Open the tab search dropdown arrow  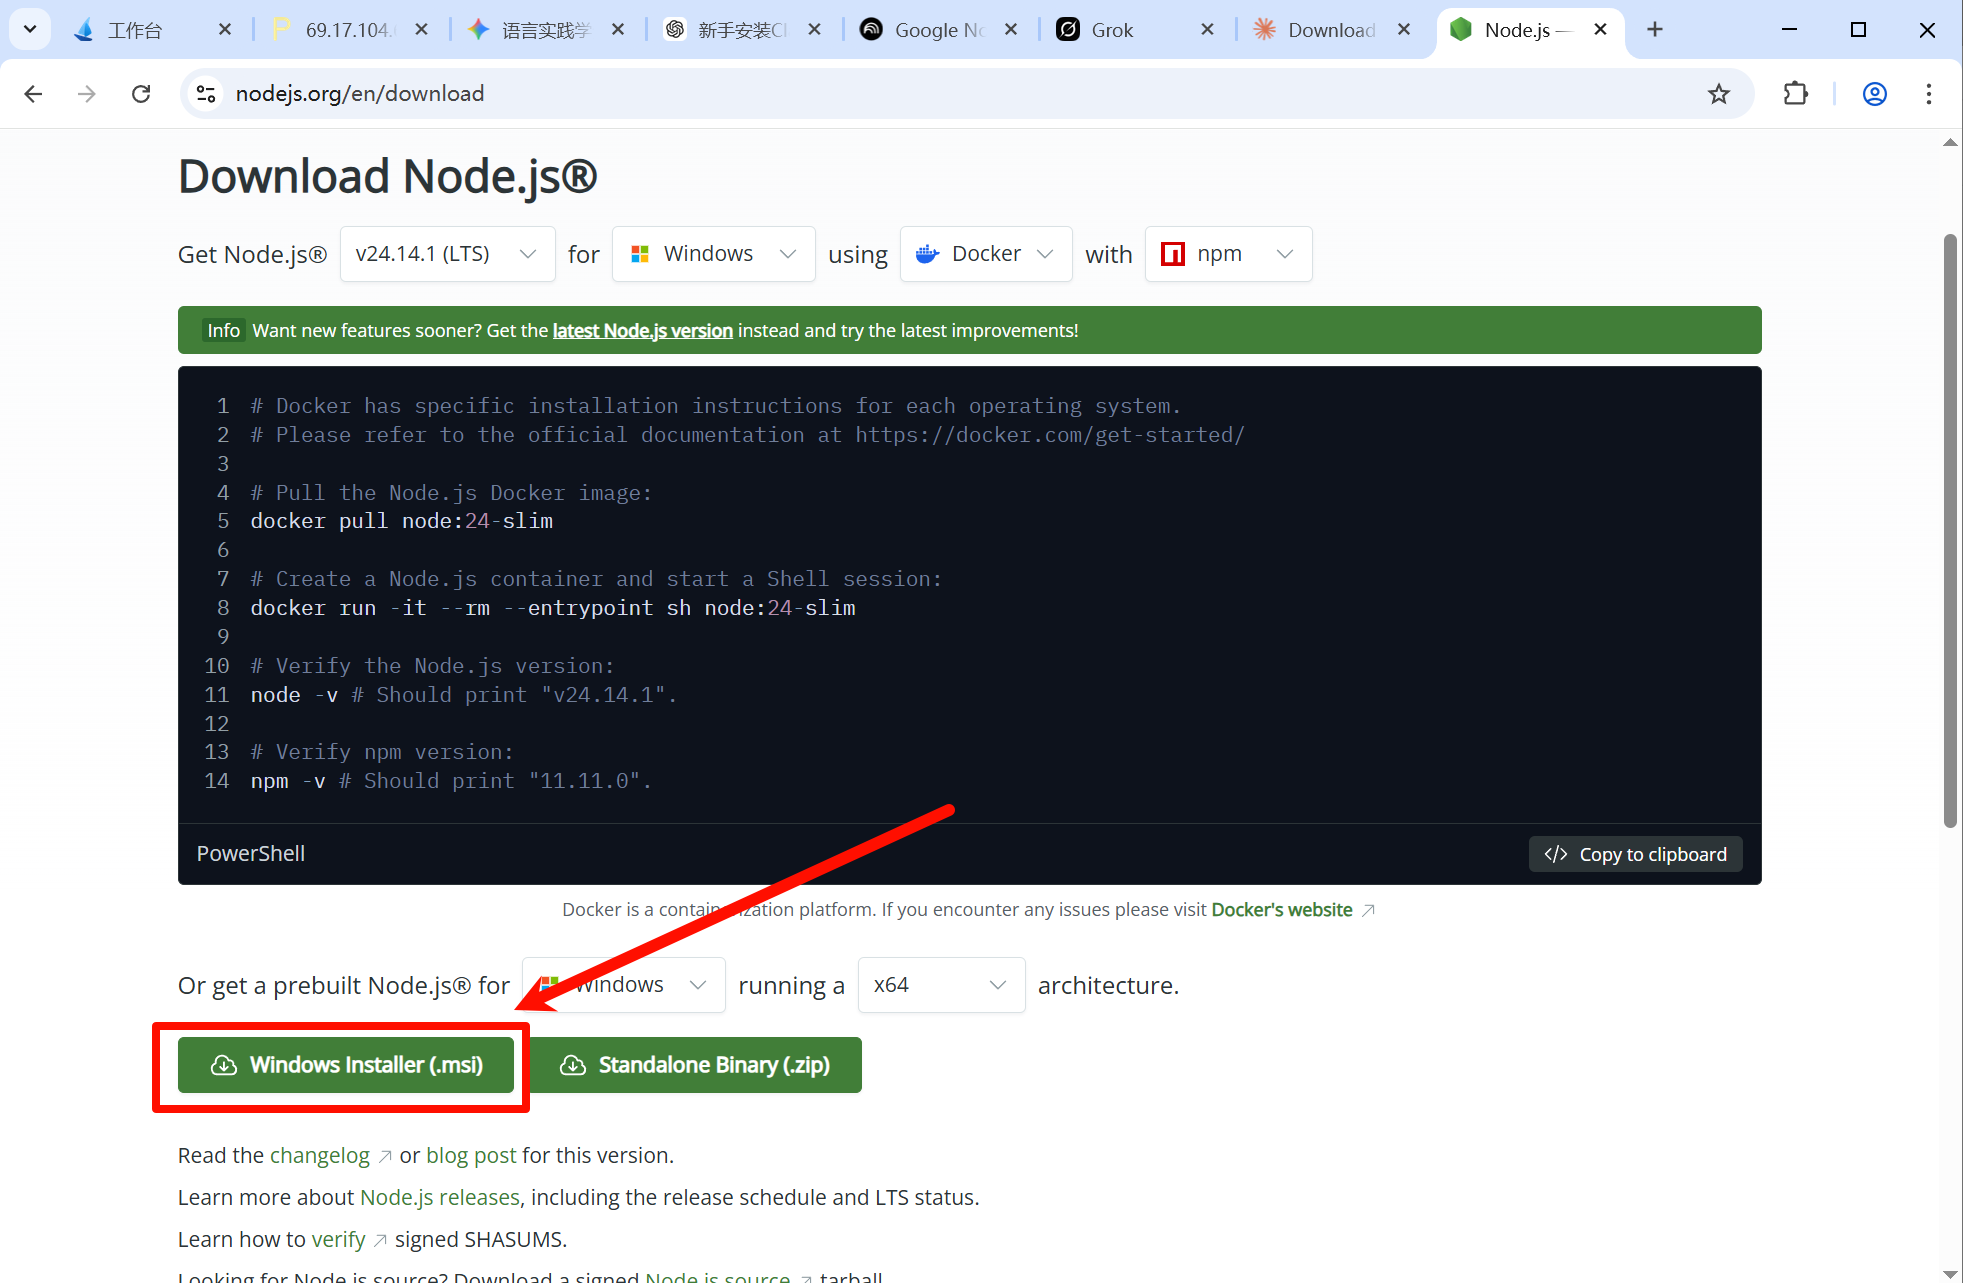tap(30, 30)
